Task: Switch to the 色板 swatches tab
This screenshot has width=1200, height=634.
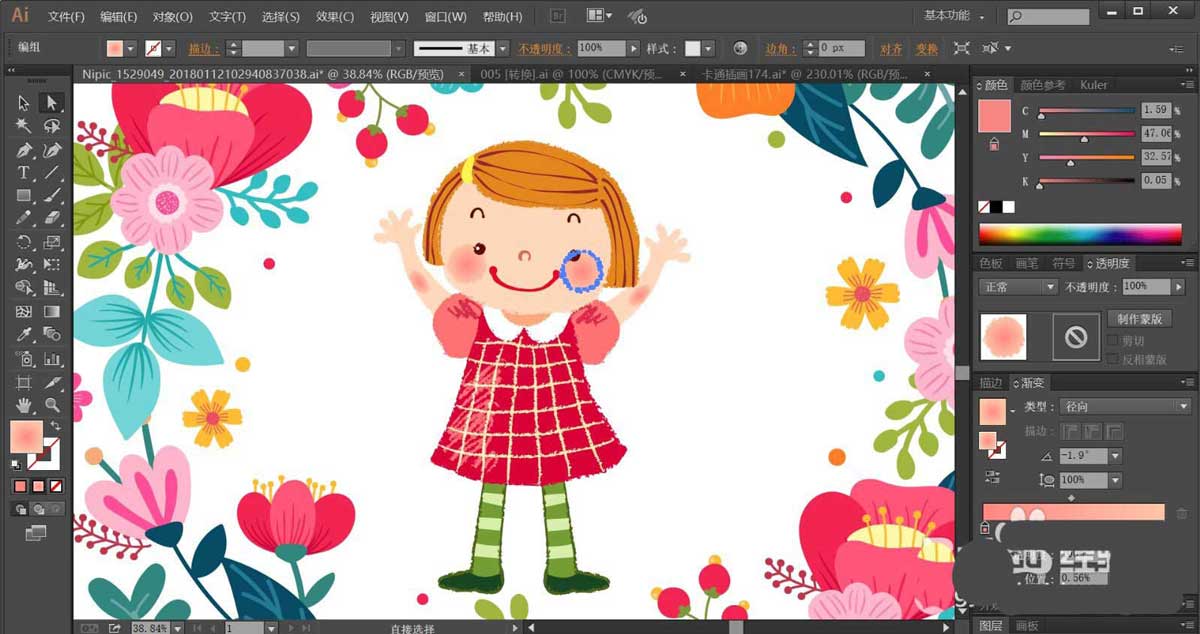Action: 990,264
